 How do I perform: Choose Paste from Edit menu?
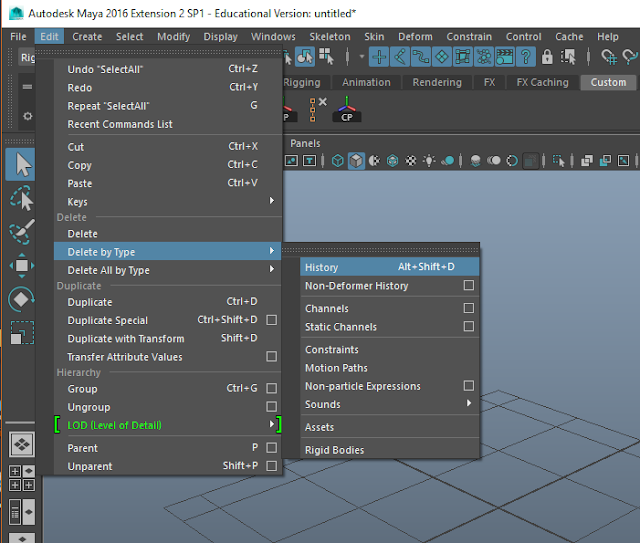(168, 183)
